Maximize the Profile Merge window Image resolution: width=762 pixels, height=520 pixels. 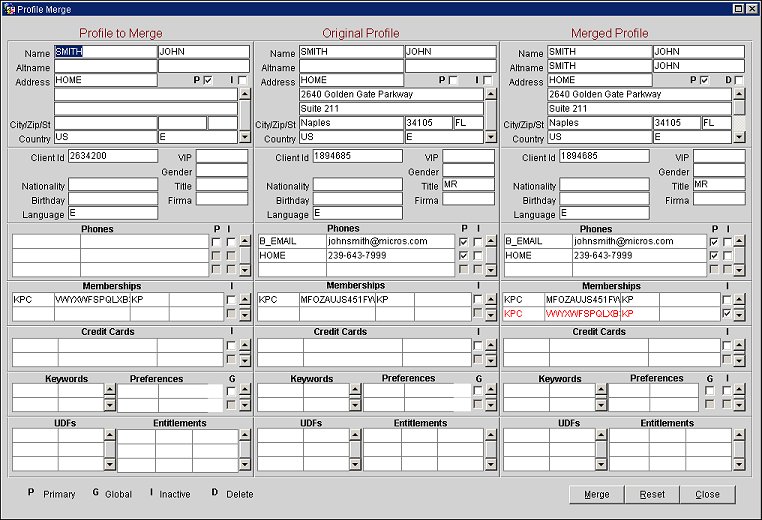coord(738,9)
